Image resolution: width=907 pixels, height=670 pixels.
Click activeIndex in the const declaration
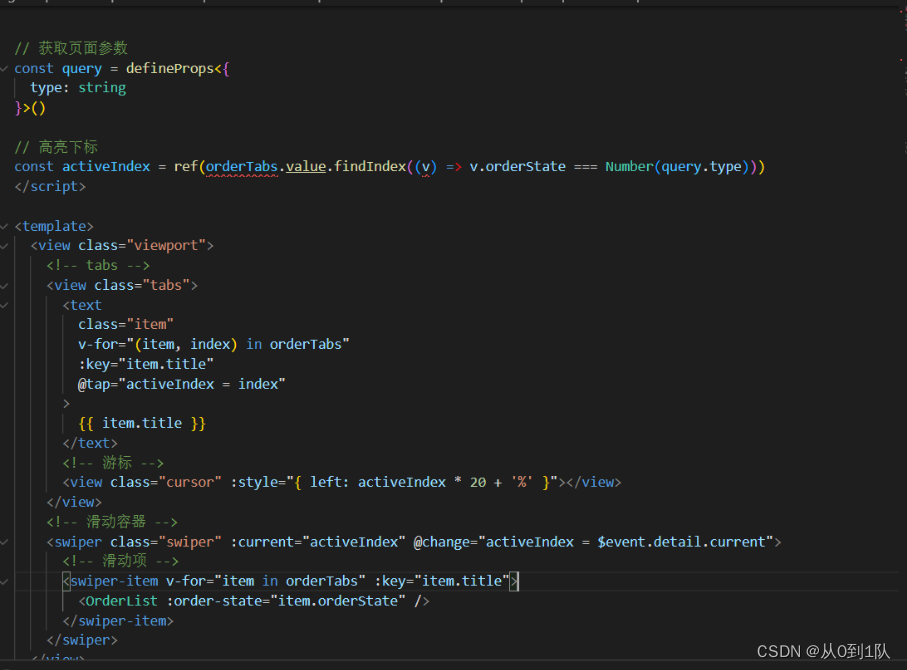[106, 167]
